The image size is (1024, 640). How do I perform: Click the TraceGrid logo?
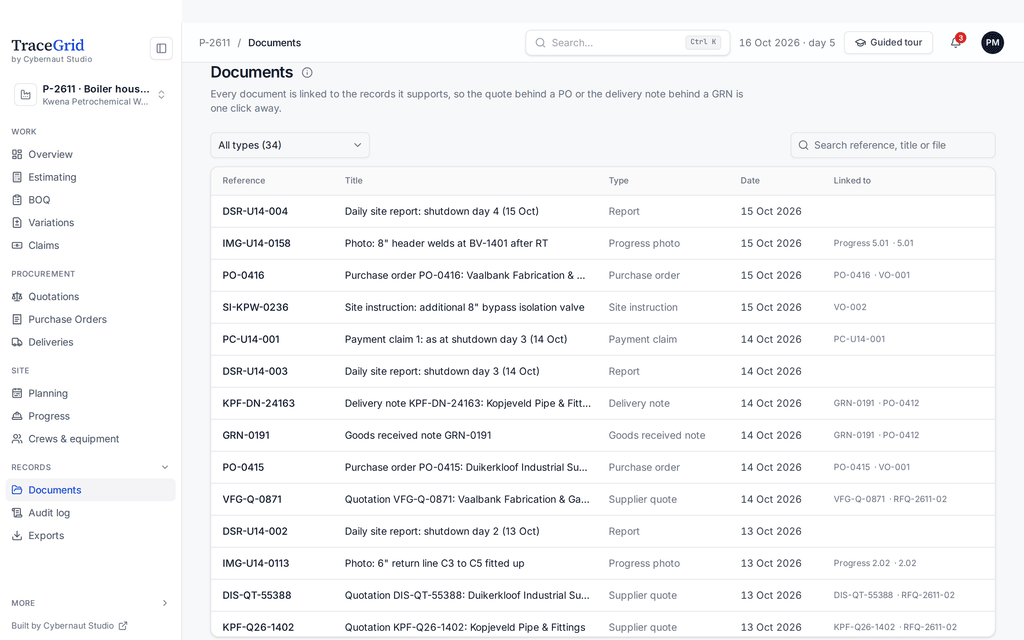pyautogui.click(x=48, y=45)
